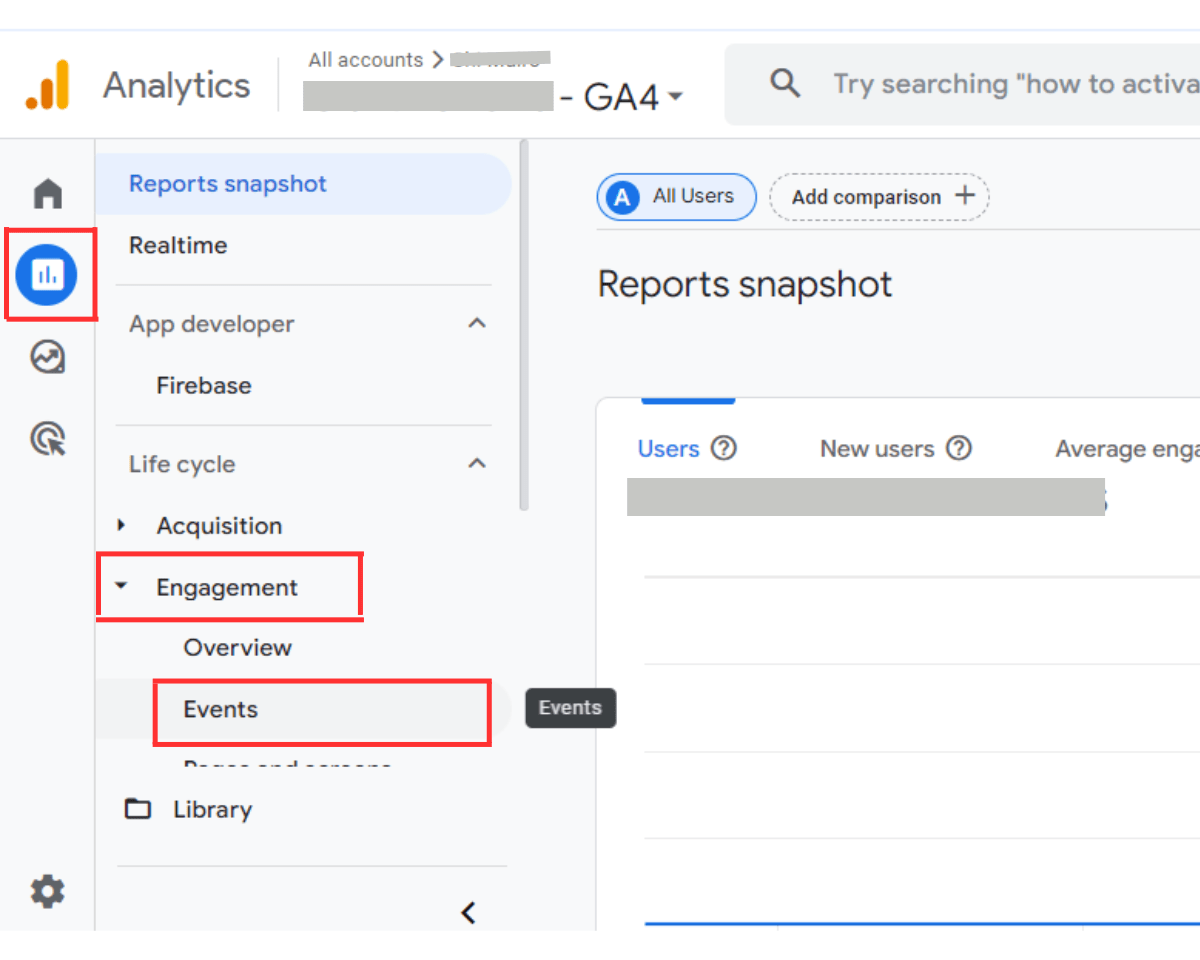Open the Firebase report
This screenshot has height=960, width=1200.
click(204, 385)
